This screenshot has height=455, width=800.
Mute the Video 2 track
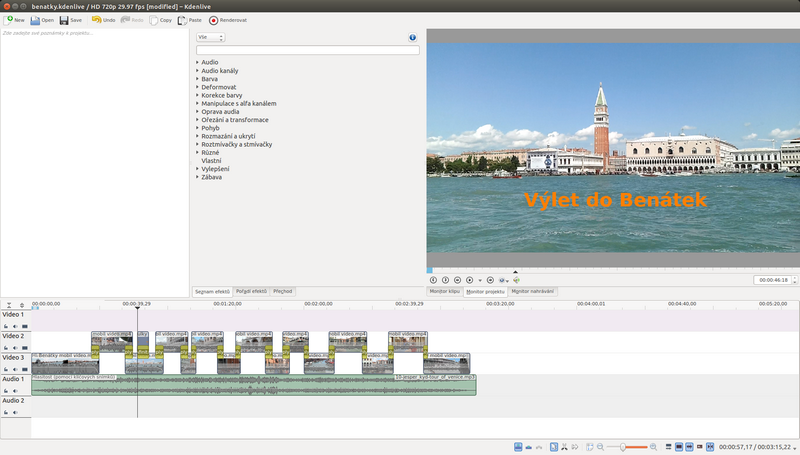pyautogui.click(x=15, y=348)
